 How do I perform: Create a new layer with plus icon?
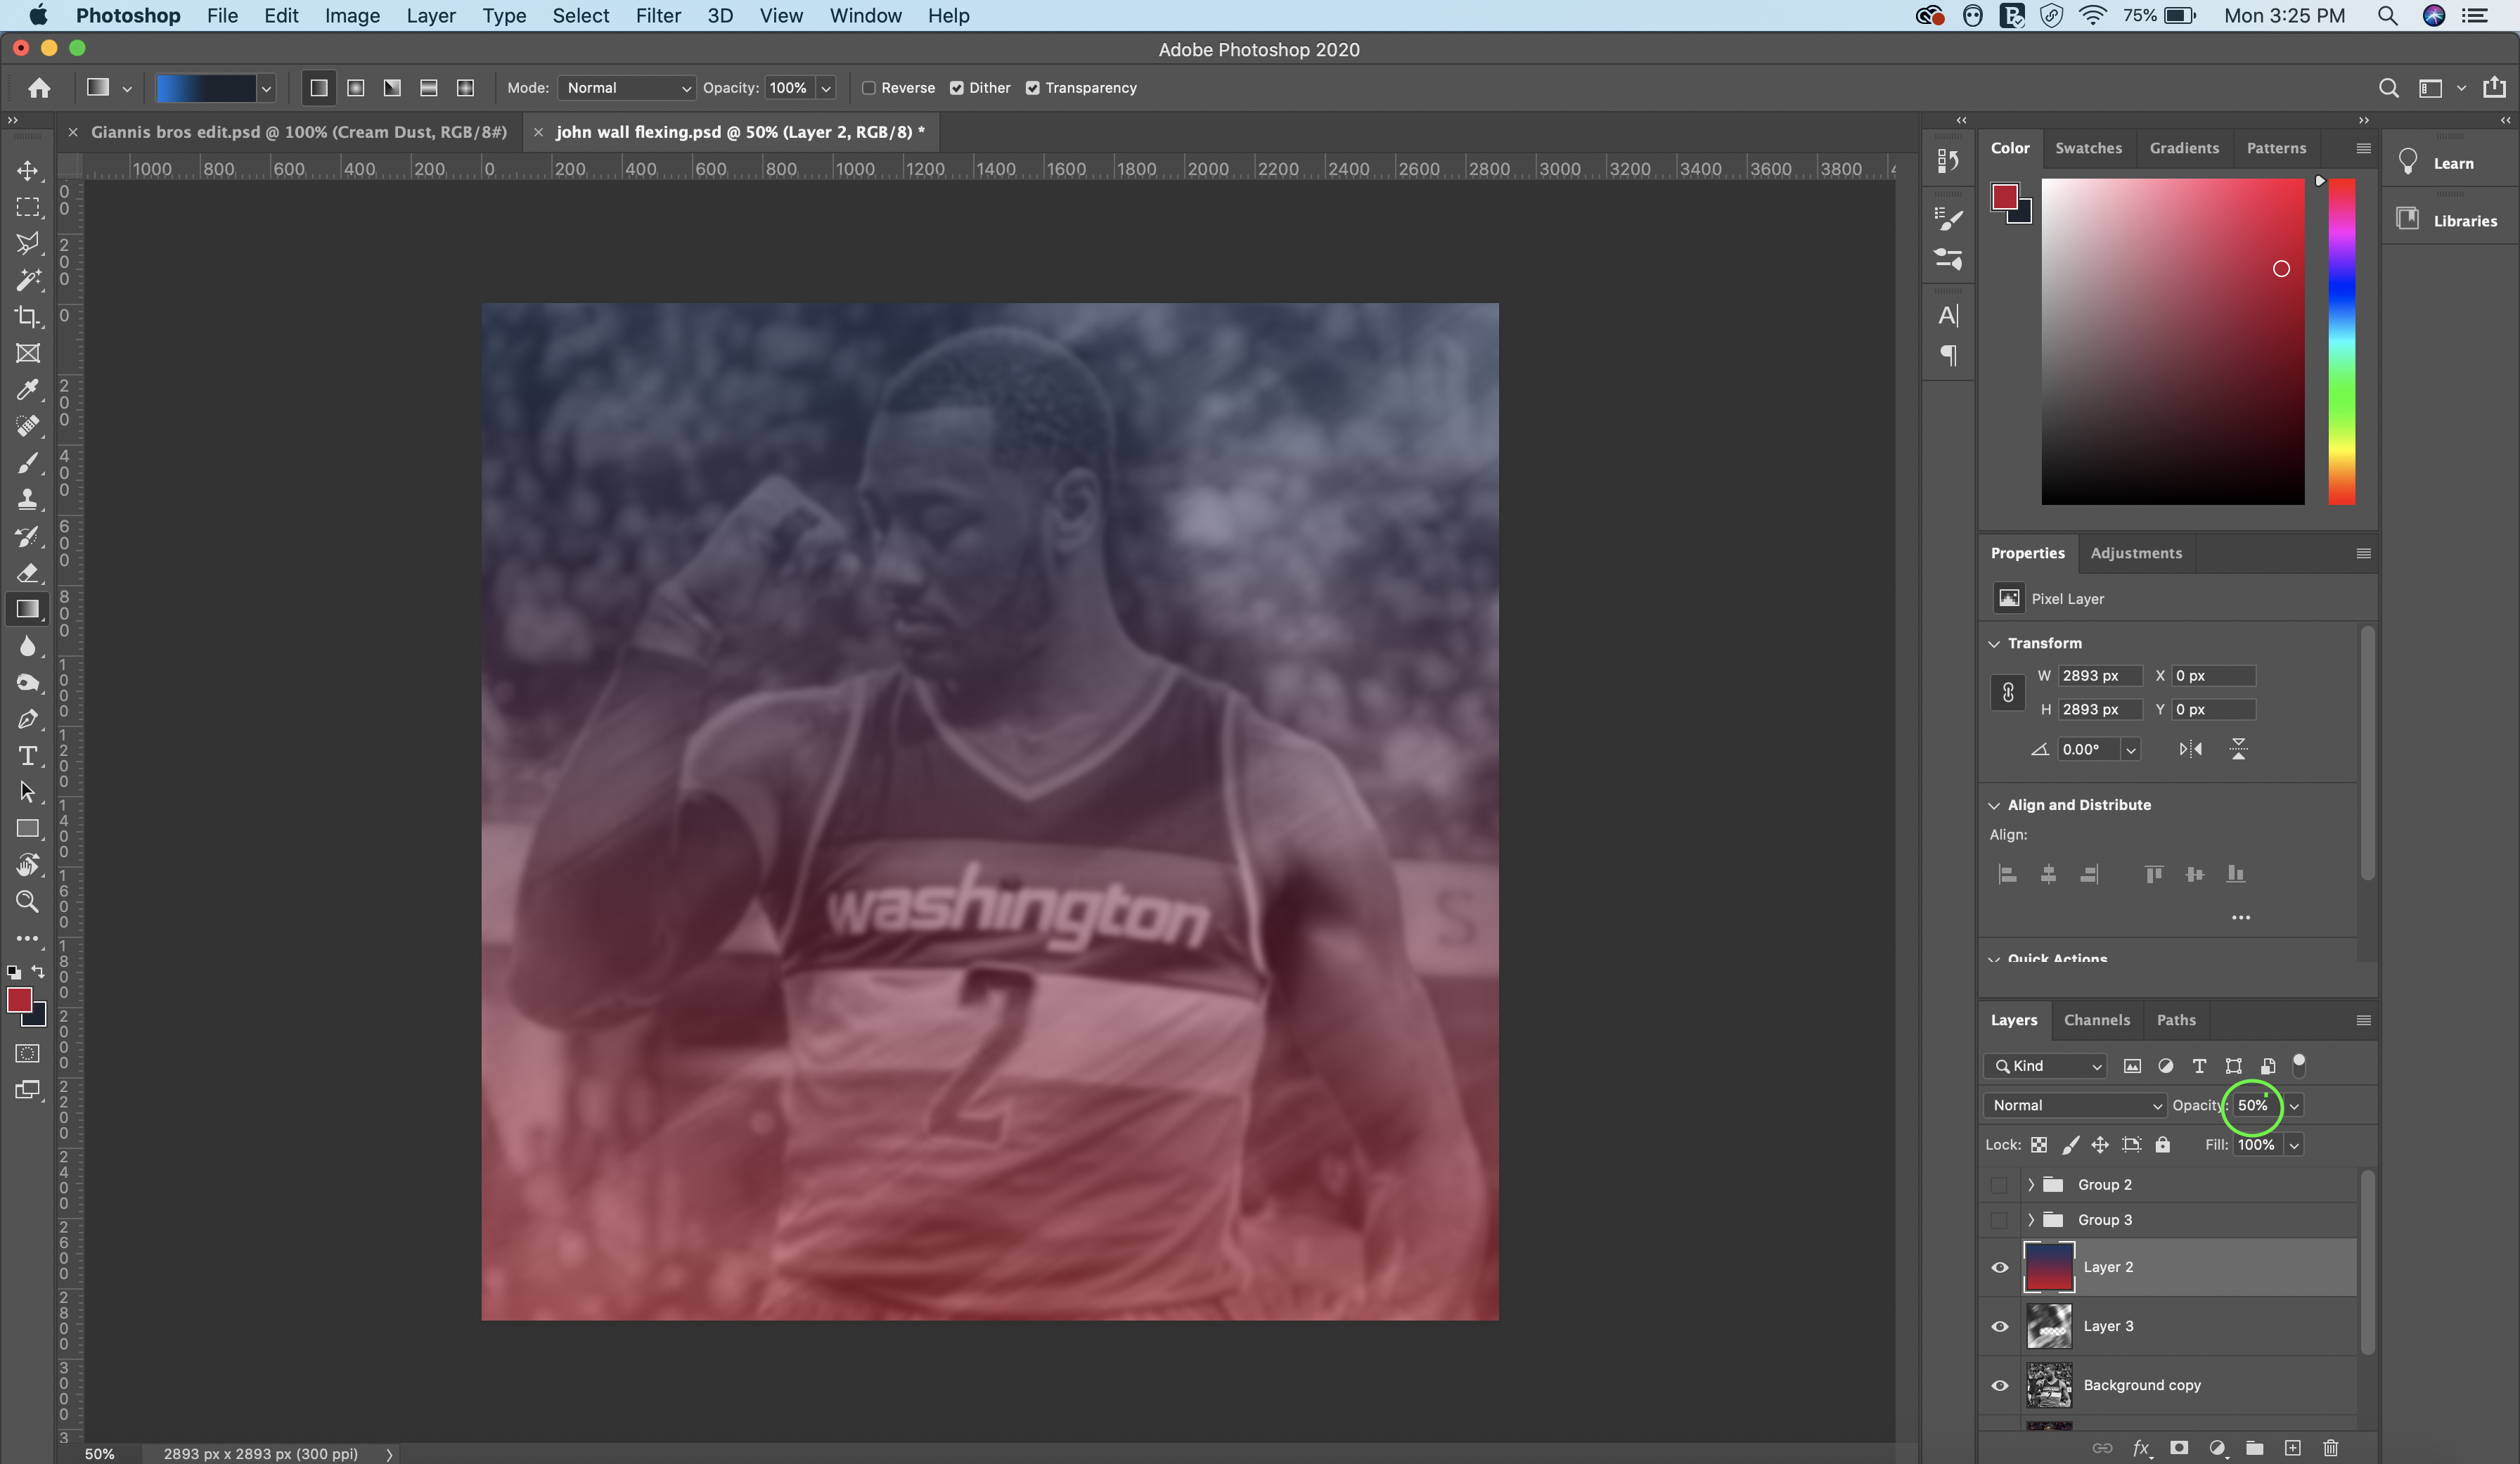2293,1447
